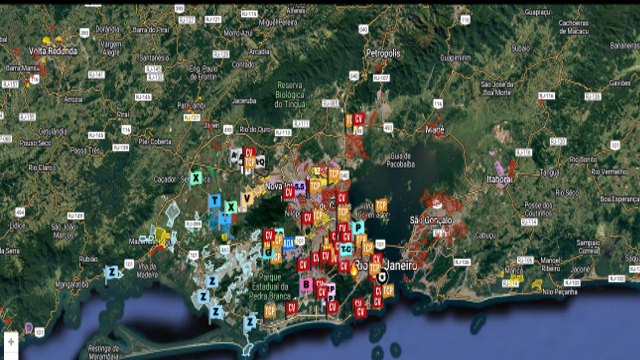Select the TCP flag on Ilha do Governador
The width and height of the screenshot is (640, 360).
coord(381,205)
